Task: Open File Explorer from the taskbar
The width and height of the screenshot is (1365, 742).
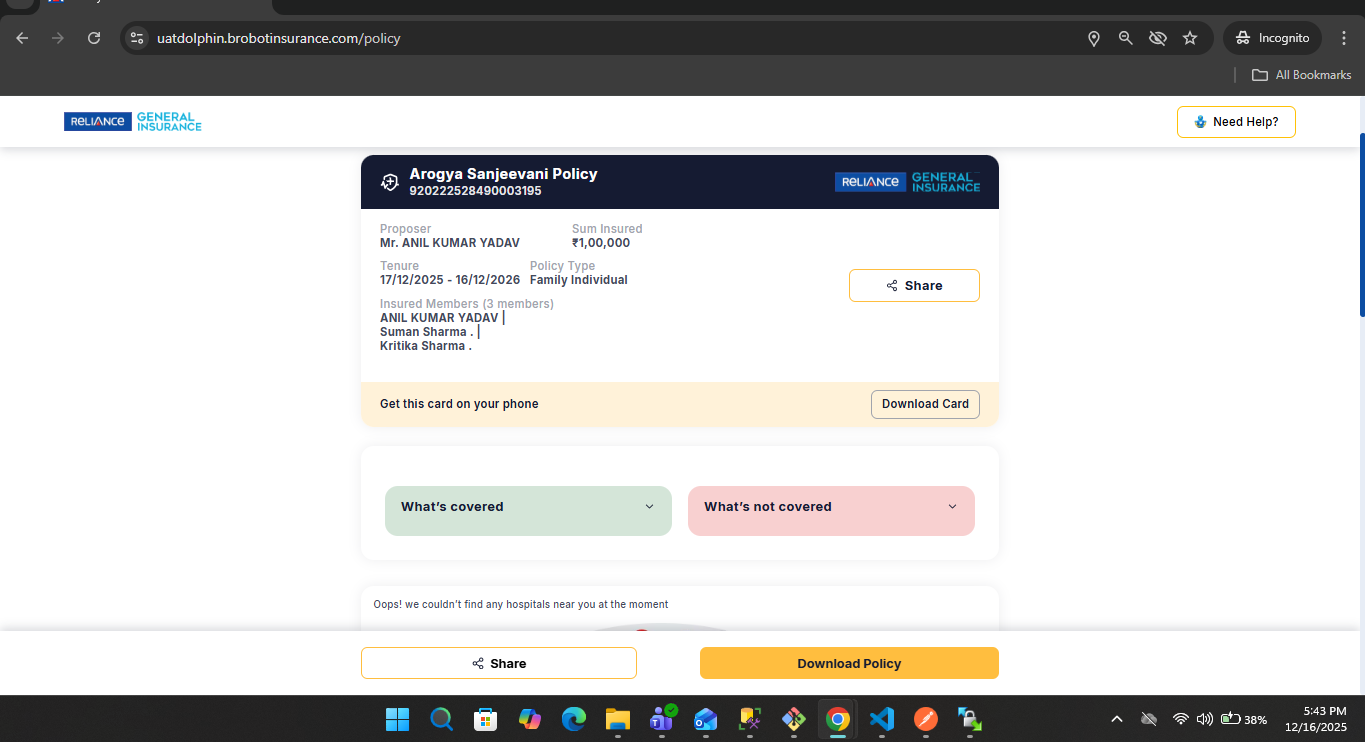Action: click(617, 719)
